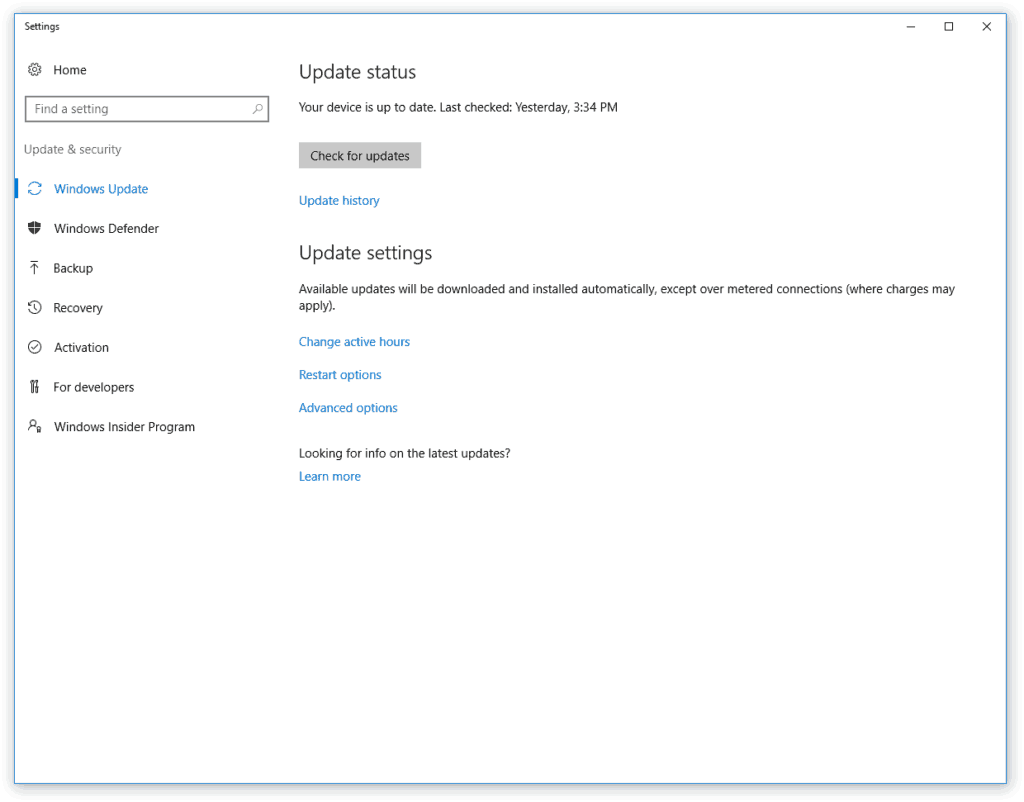Click the gear icon next to Home

click(35, 70)
